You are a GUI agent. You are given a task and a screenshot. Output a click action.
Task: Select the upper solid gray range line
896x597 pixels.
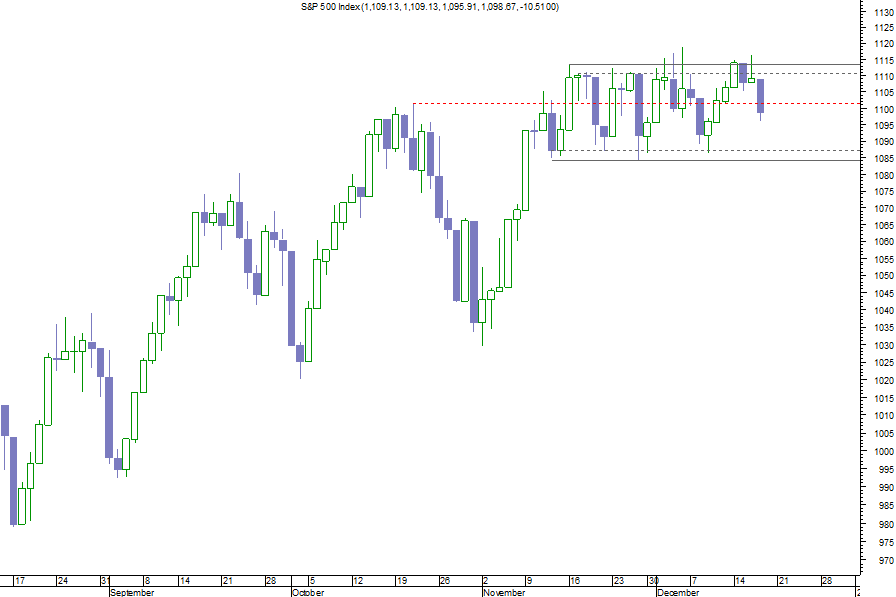coord(714,65)
